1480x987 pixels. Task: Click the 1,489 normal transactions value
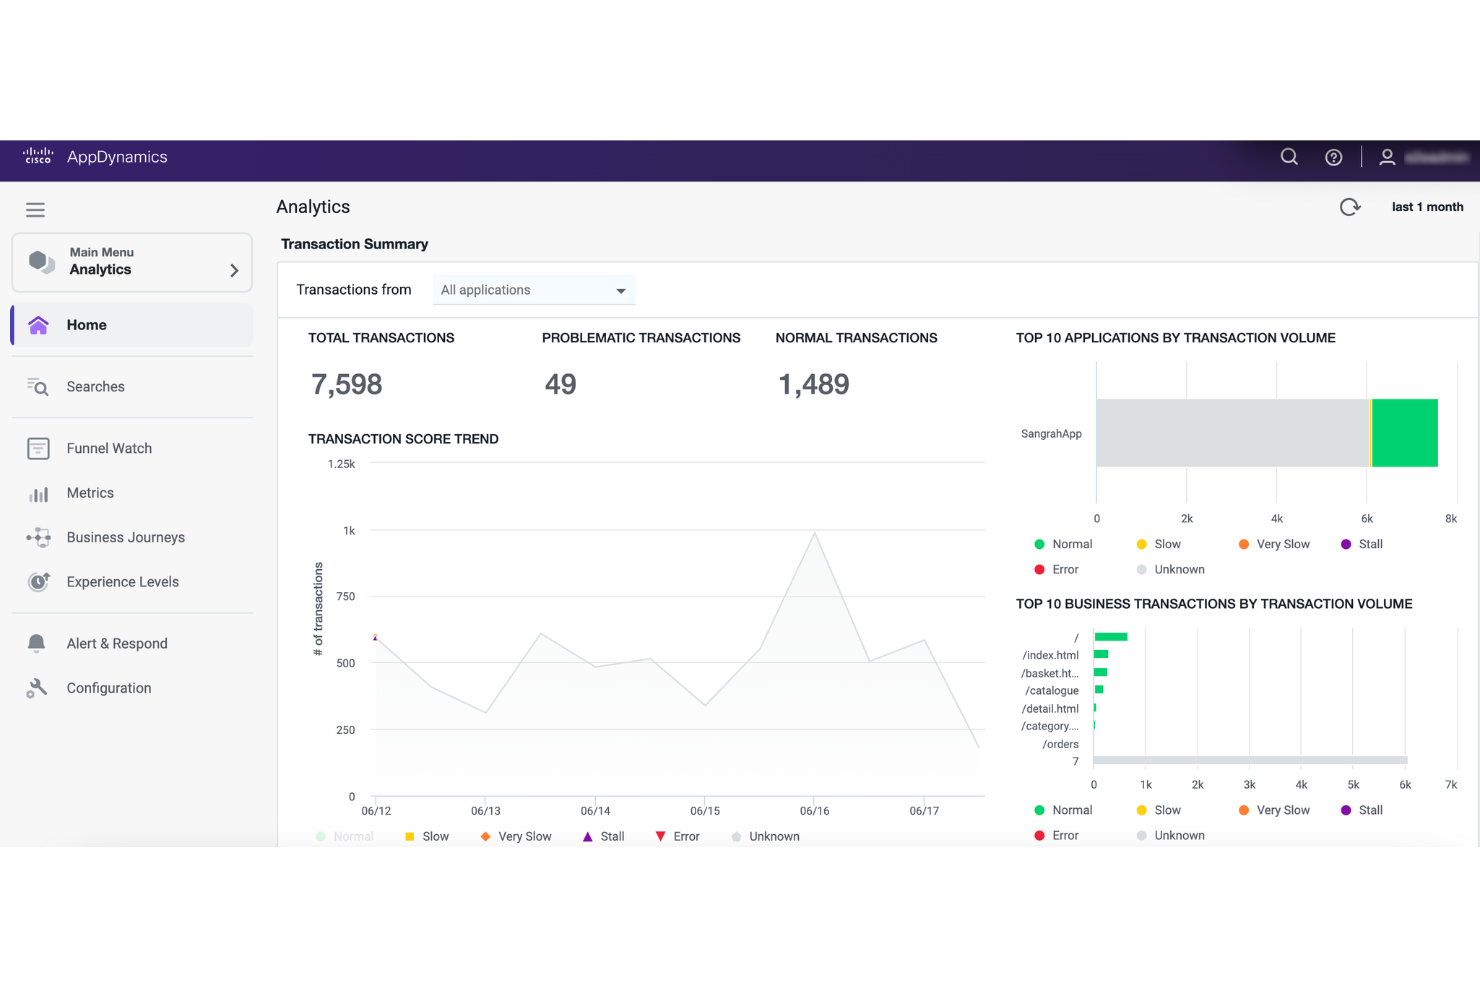coord(814,385)
